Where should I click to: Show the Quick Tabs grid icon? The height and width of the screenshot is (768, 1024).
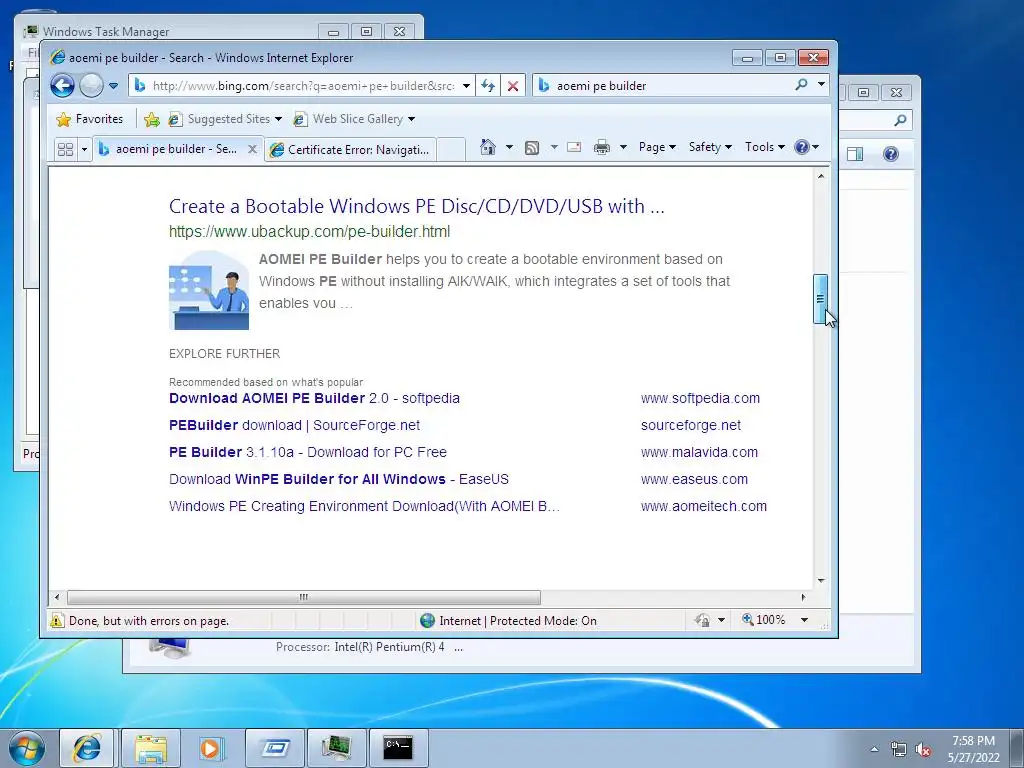tap(65, 150)
